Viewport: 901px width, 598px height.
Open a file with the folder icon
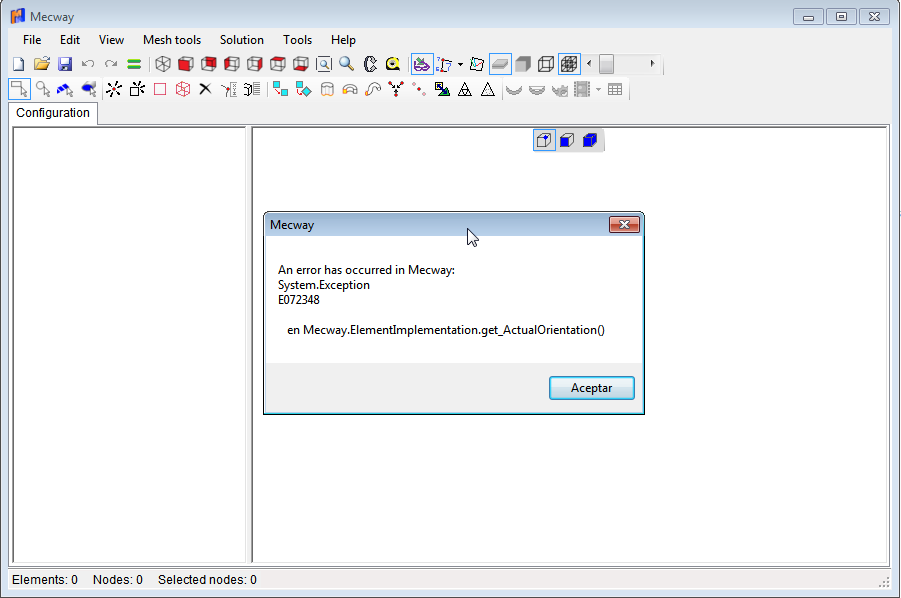[41, 64]
